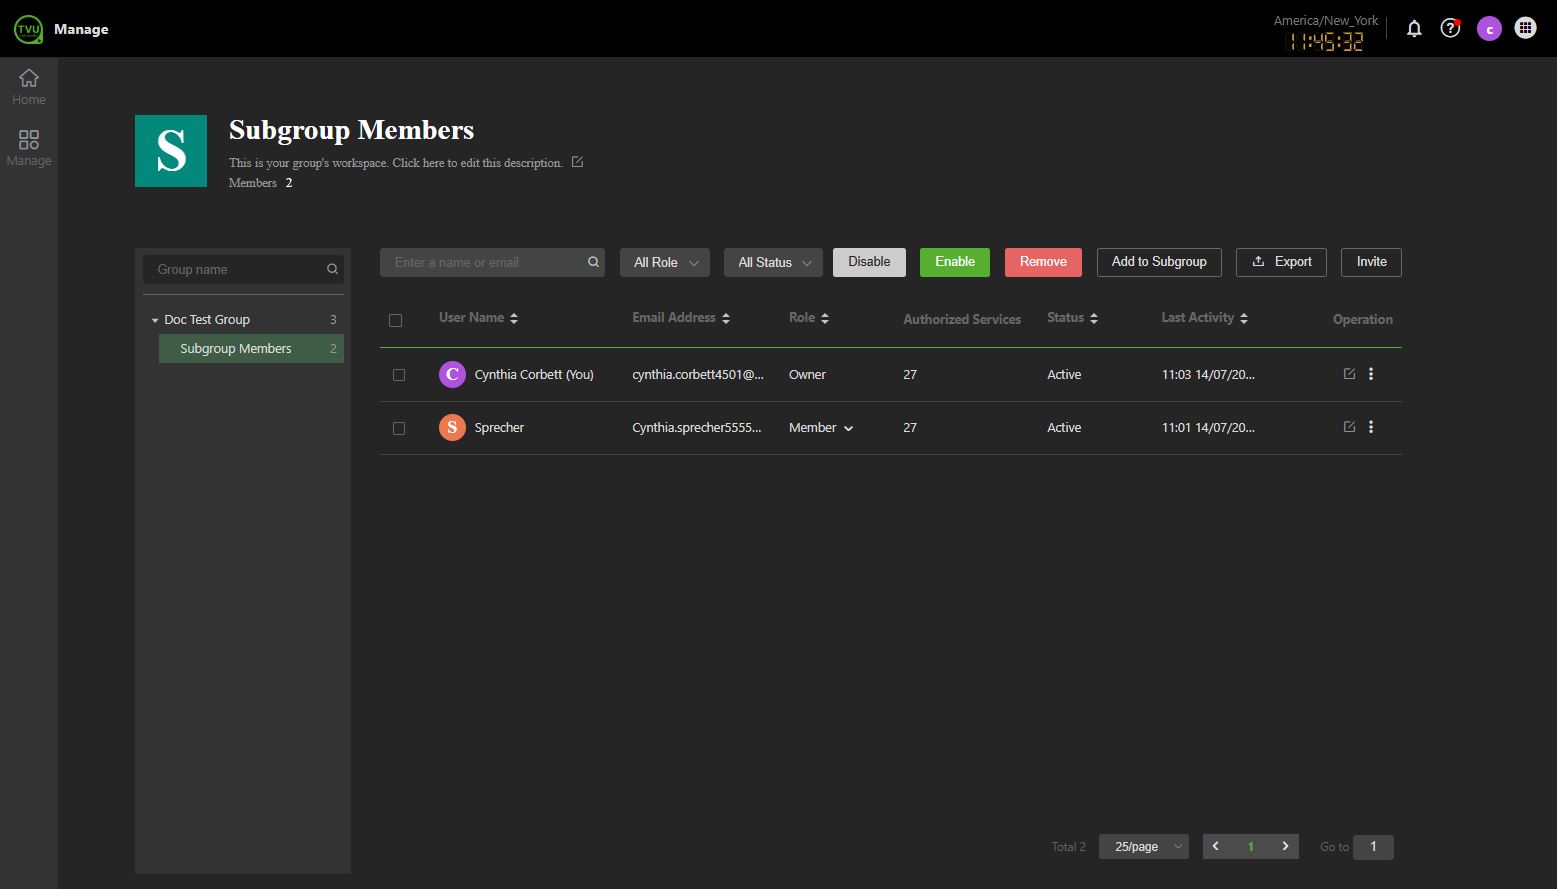Click Last Activity 11:03 14/07/20...
The height and width of the screenshot is (889, 1557).
(1208, 374)
